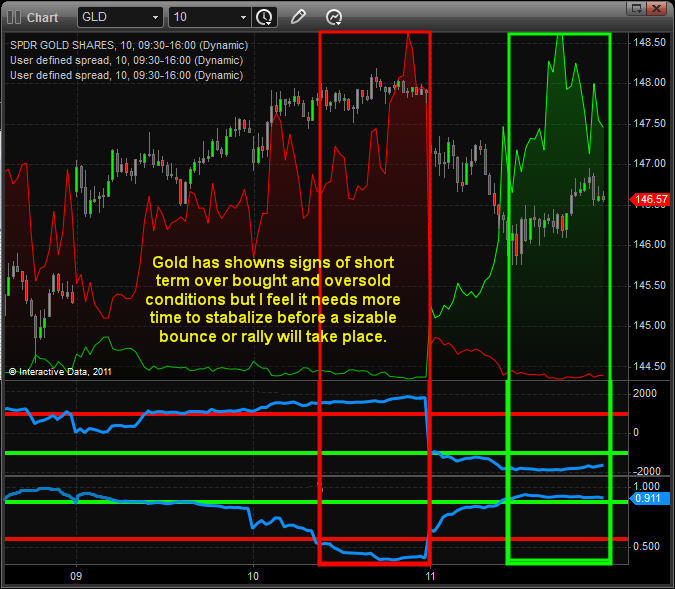Click the 0.911 indicator value label
This screenshot has width=675, height=589.
click(x=649, y=497)
